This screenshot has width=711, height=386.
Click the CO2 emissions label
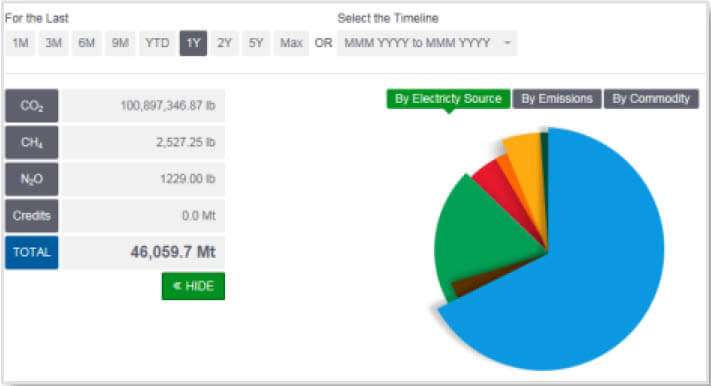tap(32, 106)
